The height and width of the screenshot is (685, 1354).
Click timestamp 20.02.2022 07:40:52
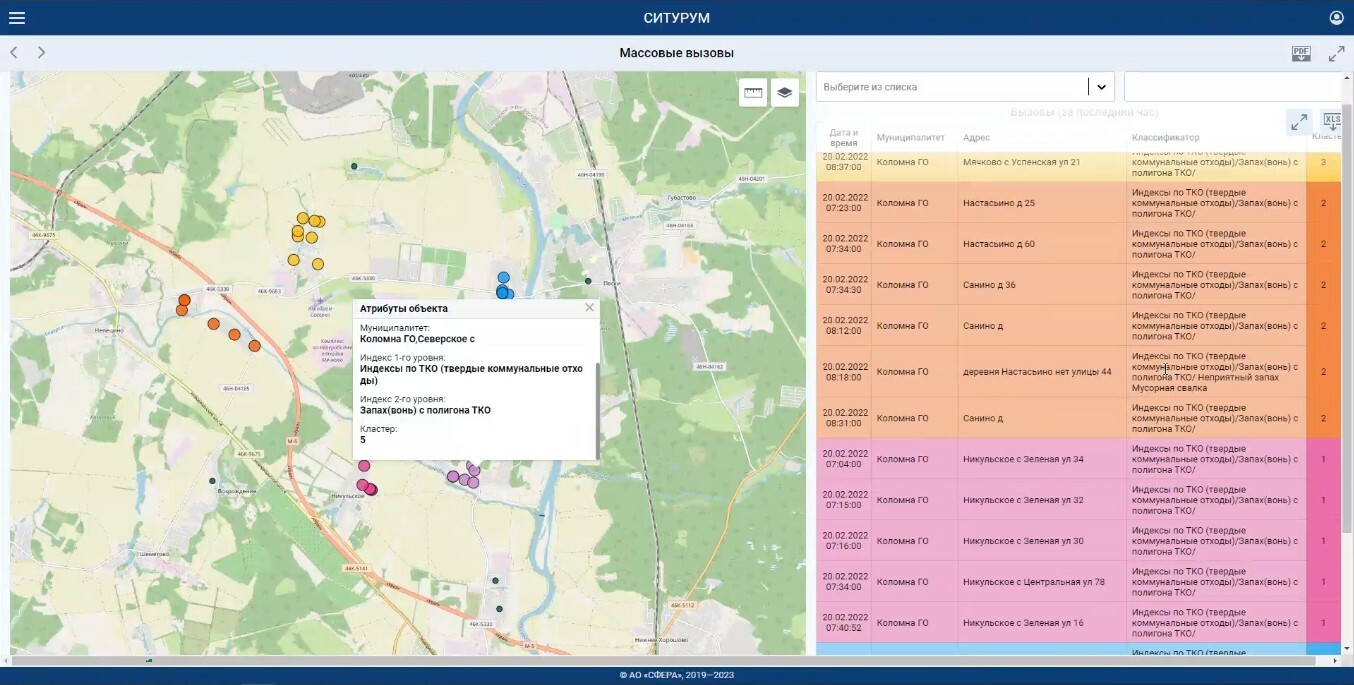(x=844, y=623)
